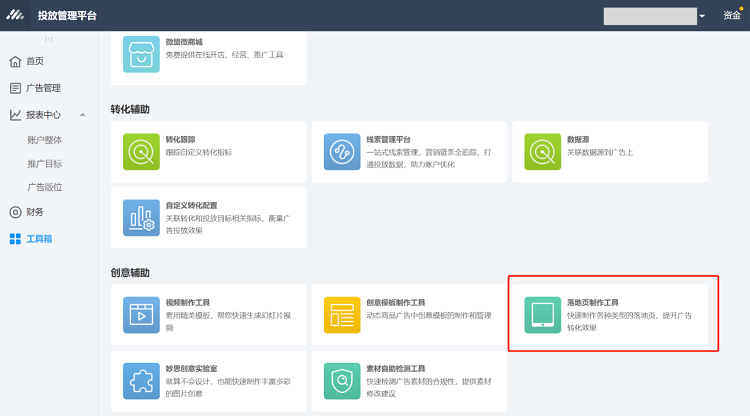The width and height of the screenshot is (750, 416).
Task: Open the 落地页制作工具 tablet icon
Action: point(542,315)
